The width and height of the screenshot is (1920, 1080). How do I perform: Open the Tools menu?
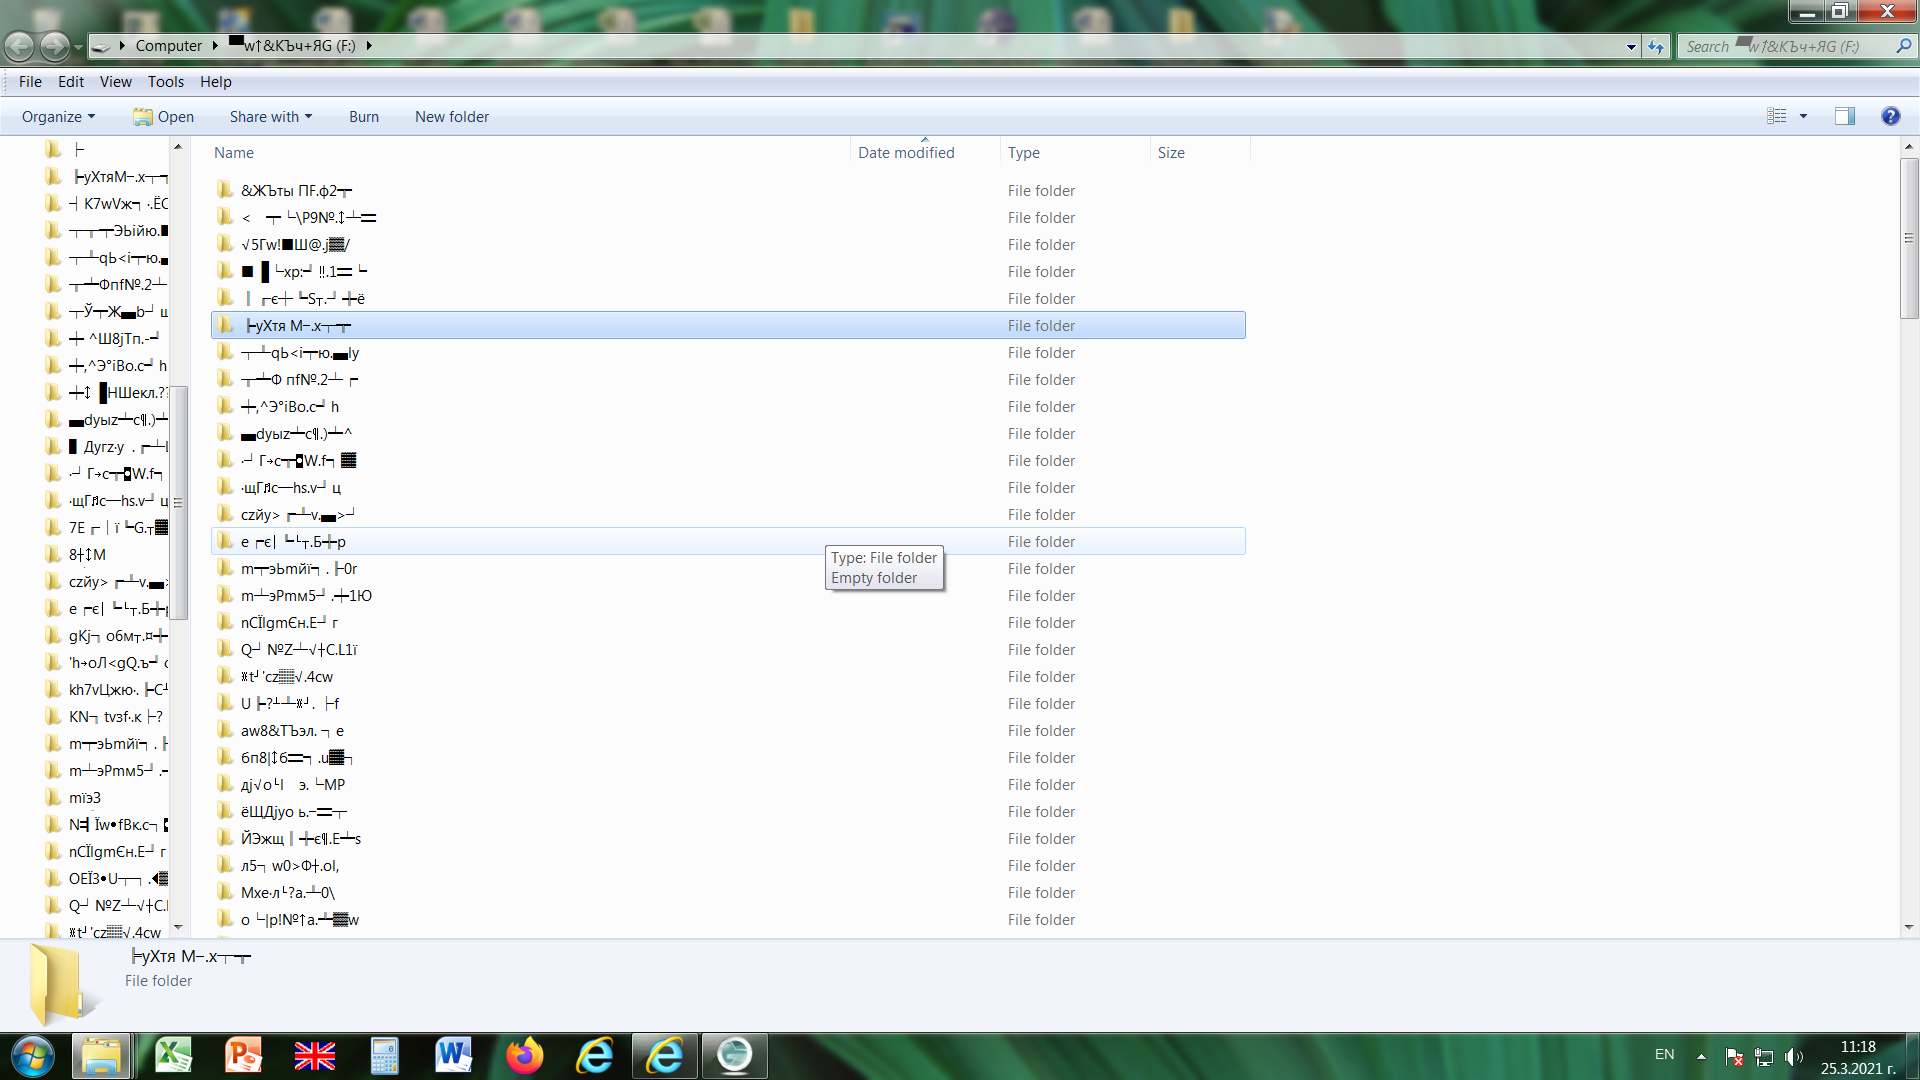click(x=165, y=81)
